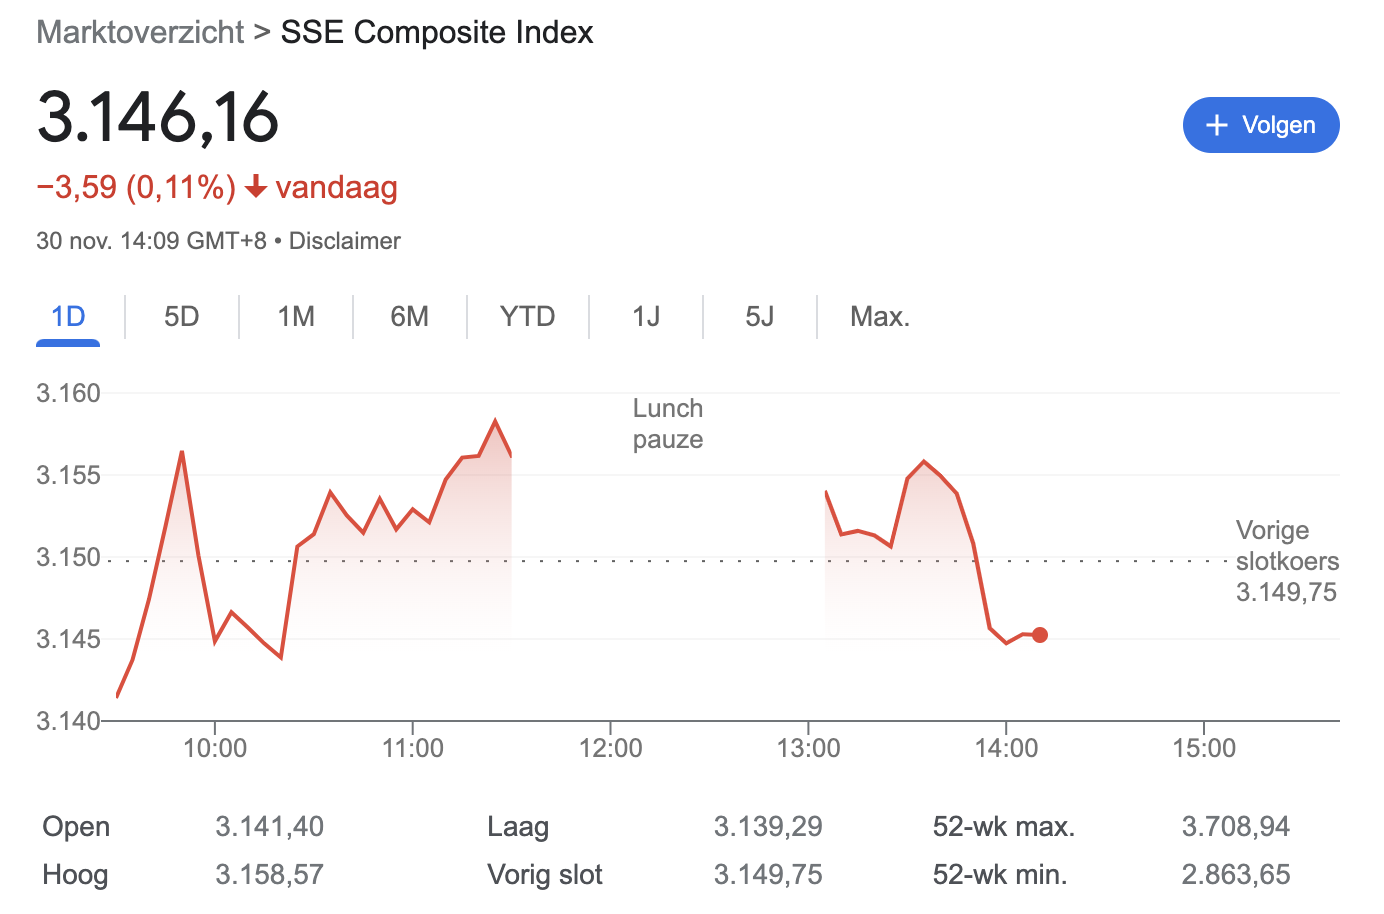Open the Disclaimer link
The image size is (1384, 914).
[x=344, y=241]
